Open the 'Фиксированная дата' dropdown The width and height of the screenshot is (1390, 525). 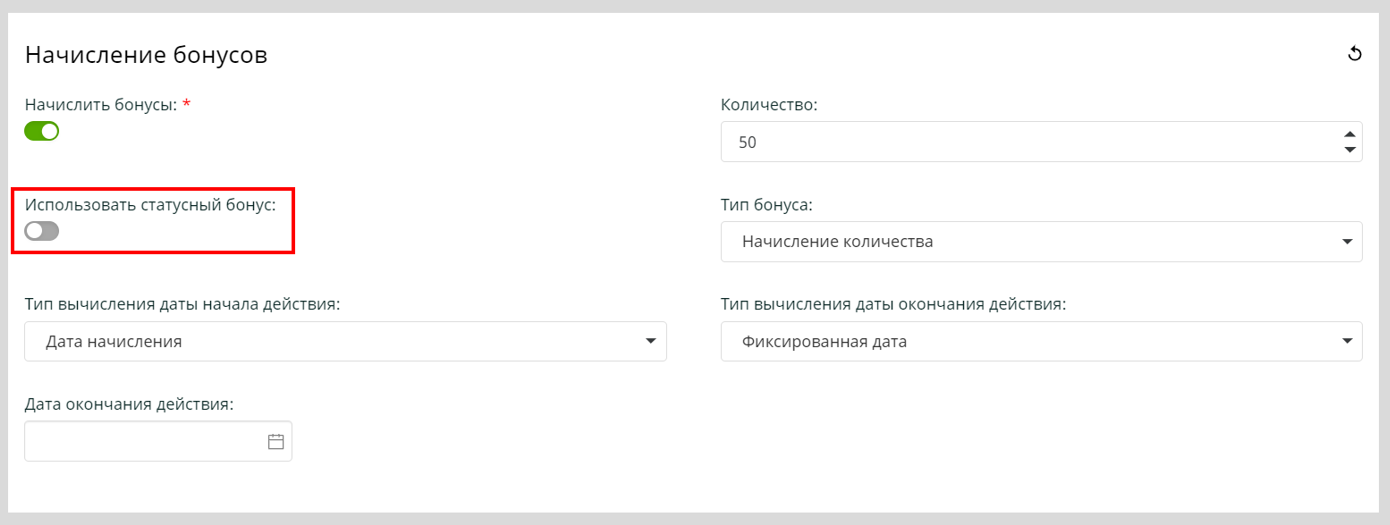pyautogui.click(x=1040, y=341)
